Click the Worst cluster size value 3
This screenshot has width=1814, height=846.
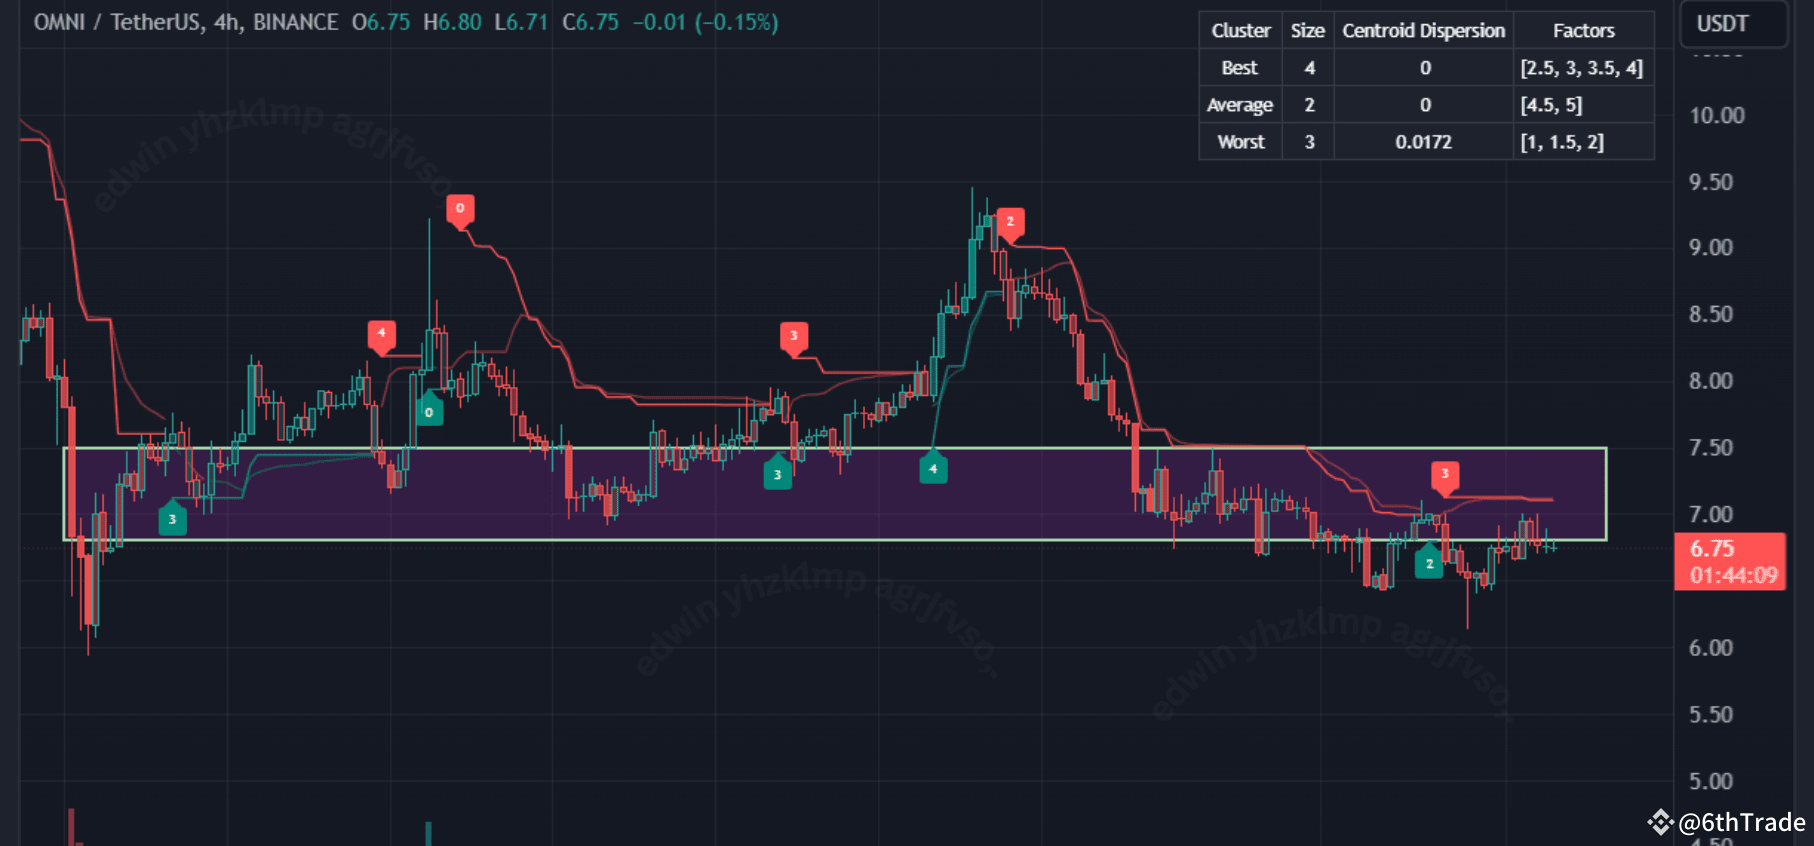(x=1309, y=142)
